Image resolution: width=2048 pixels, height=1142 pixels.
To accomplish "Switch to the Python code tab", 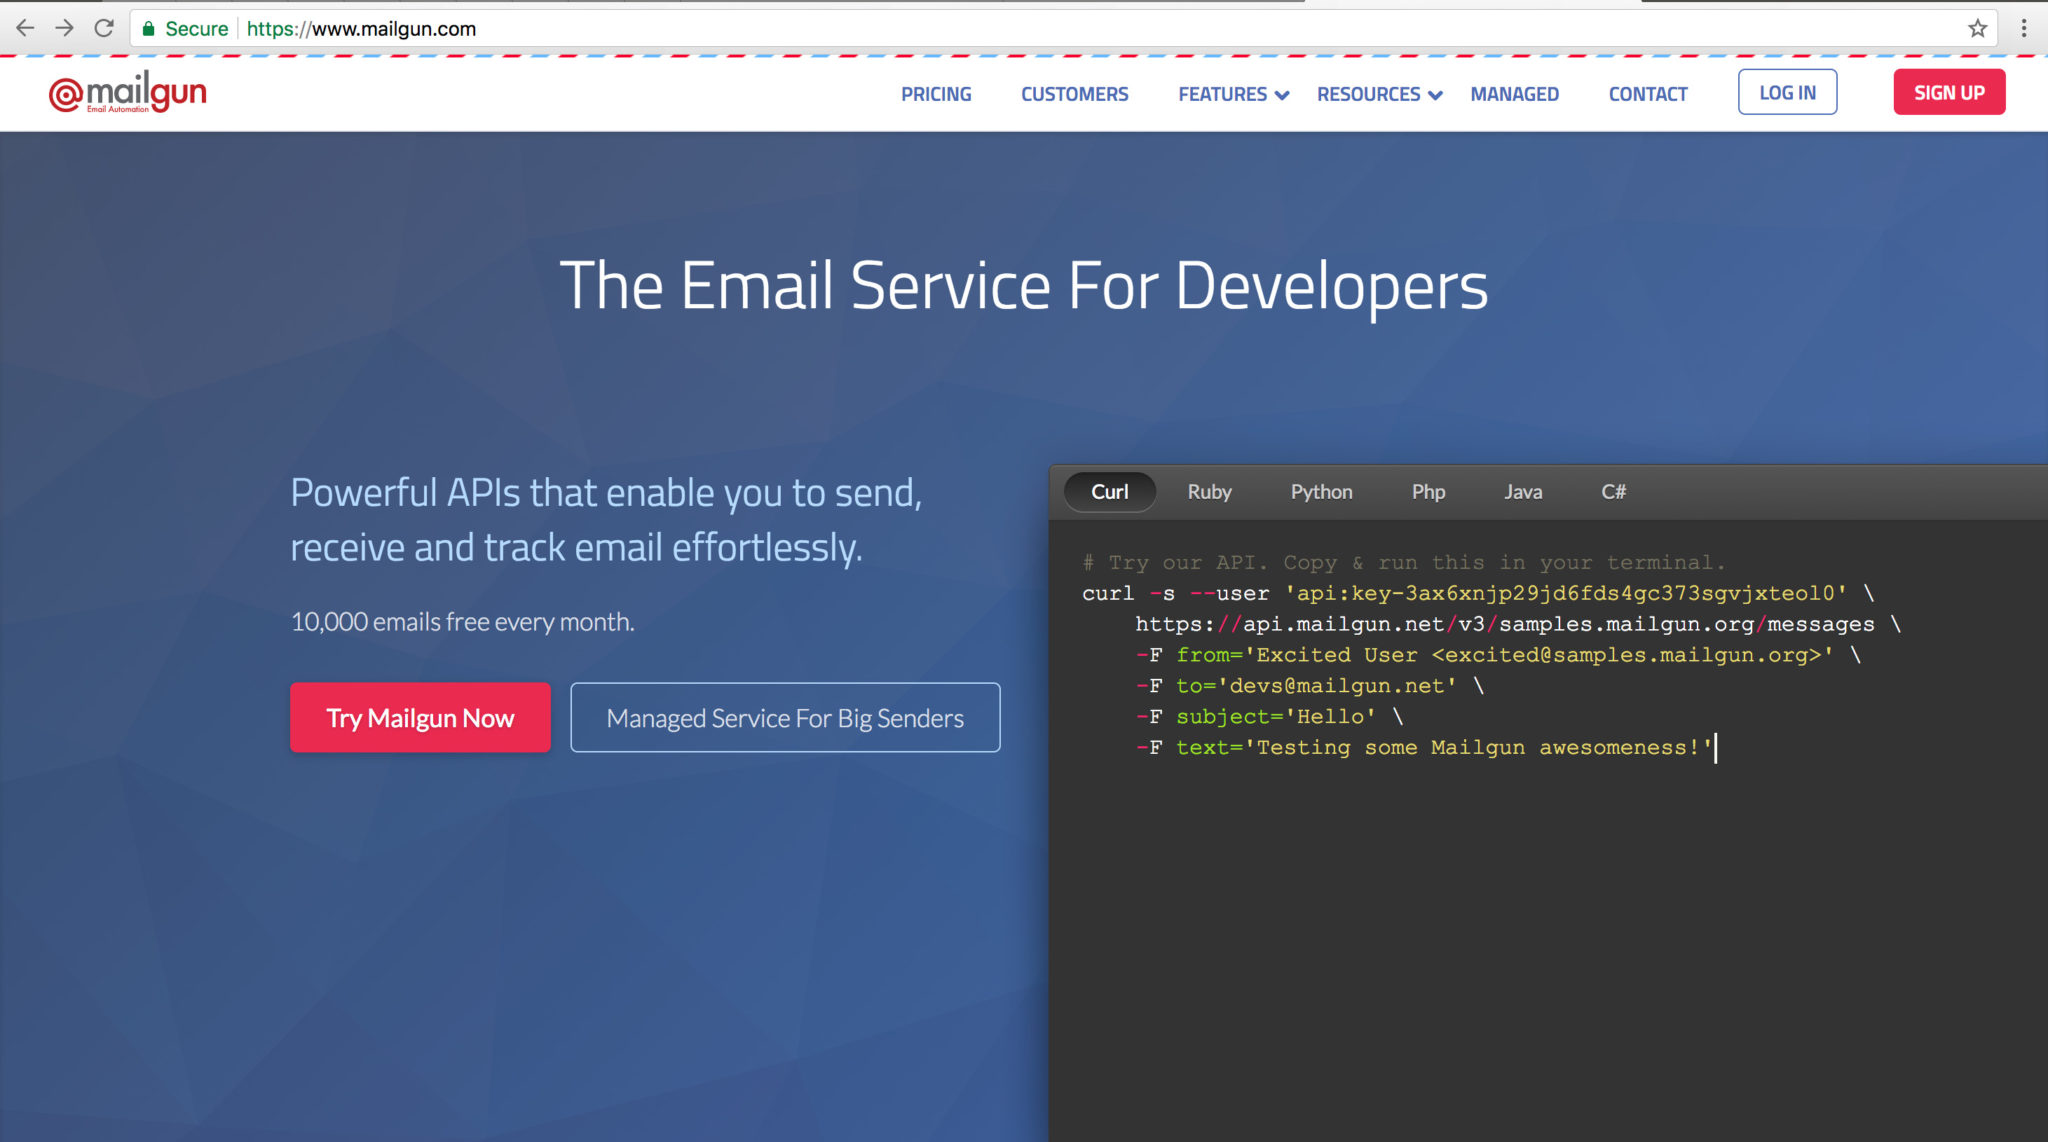I will [1321, 492].
